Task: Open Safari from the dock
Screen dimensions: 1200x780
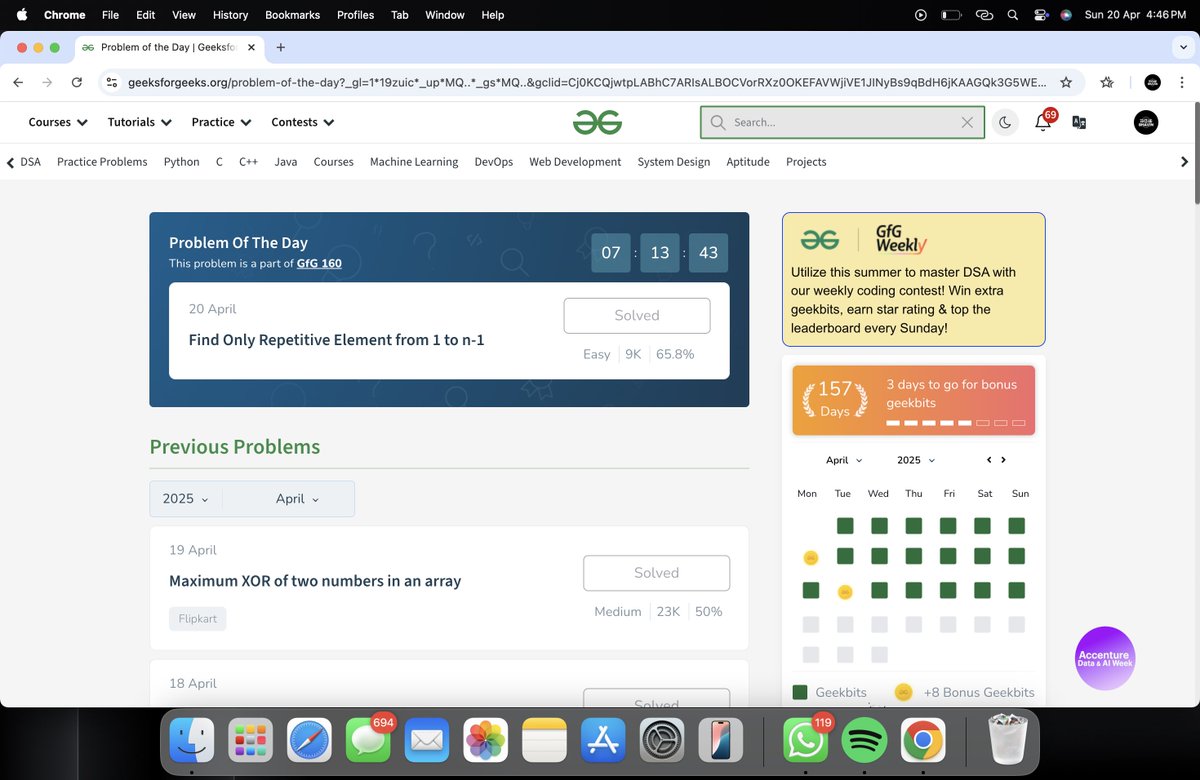Action: pos(309,742)
